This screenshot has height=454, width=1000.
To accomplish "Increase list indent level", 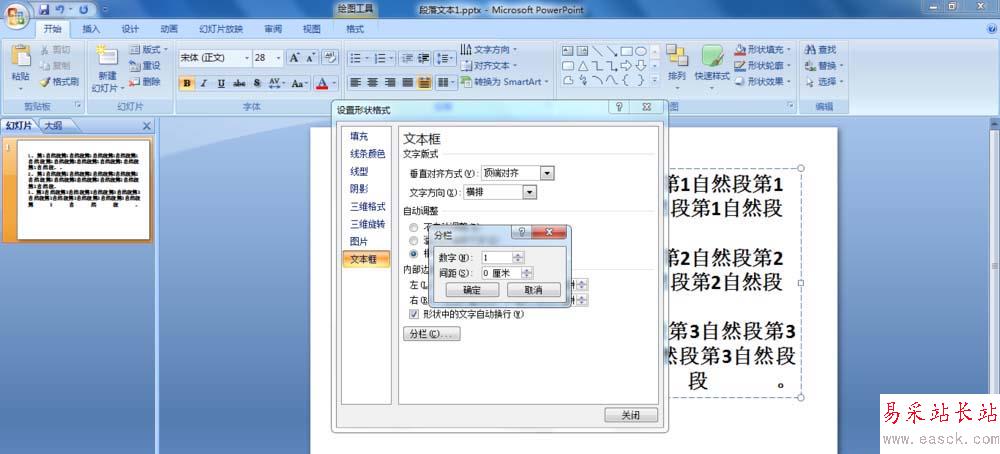I will click(423, 58).
